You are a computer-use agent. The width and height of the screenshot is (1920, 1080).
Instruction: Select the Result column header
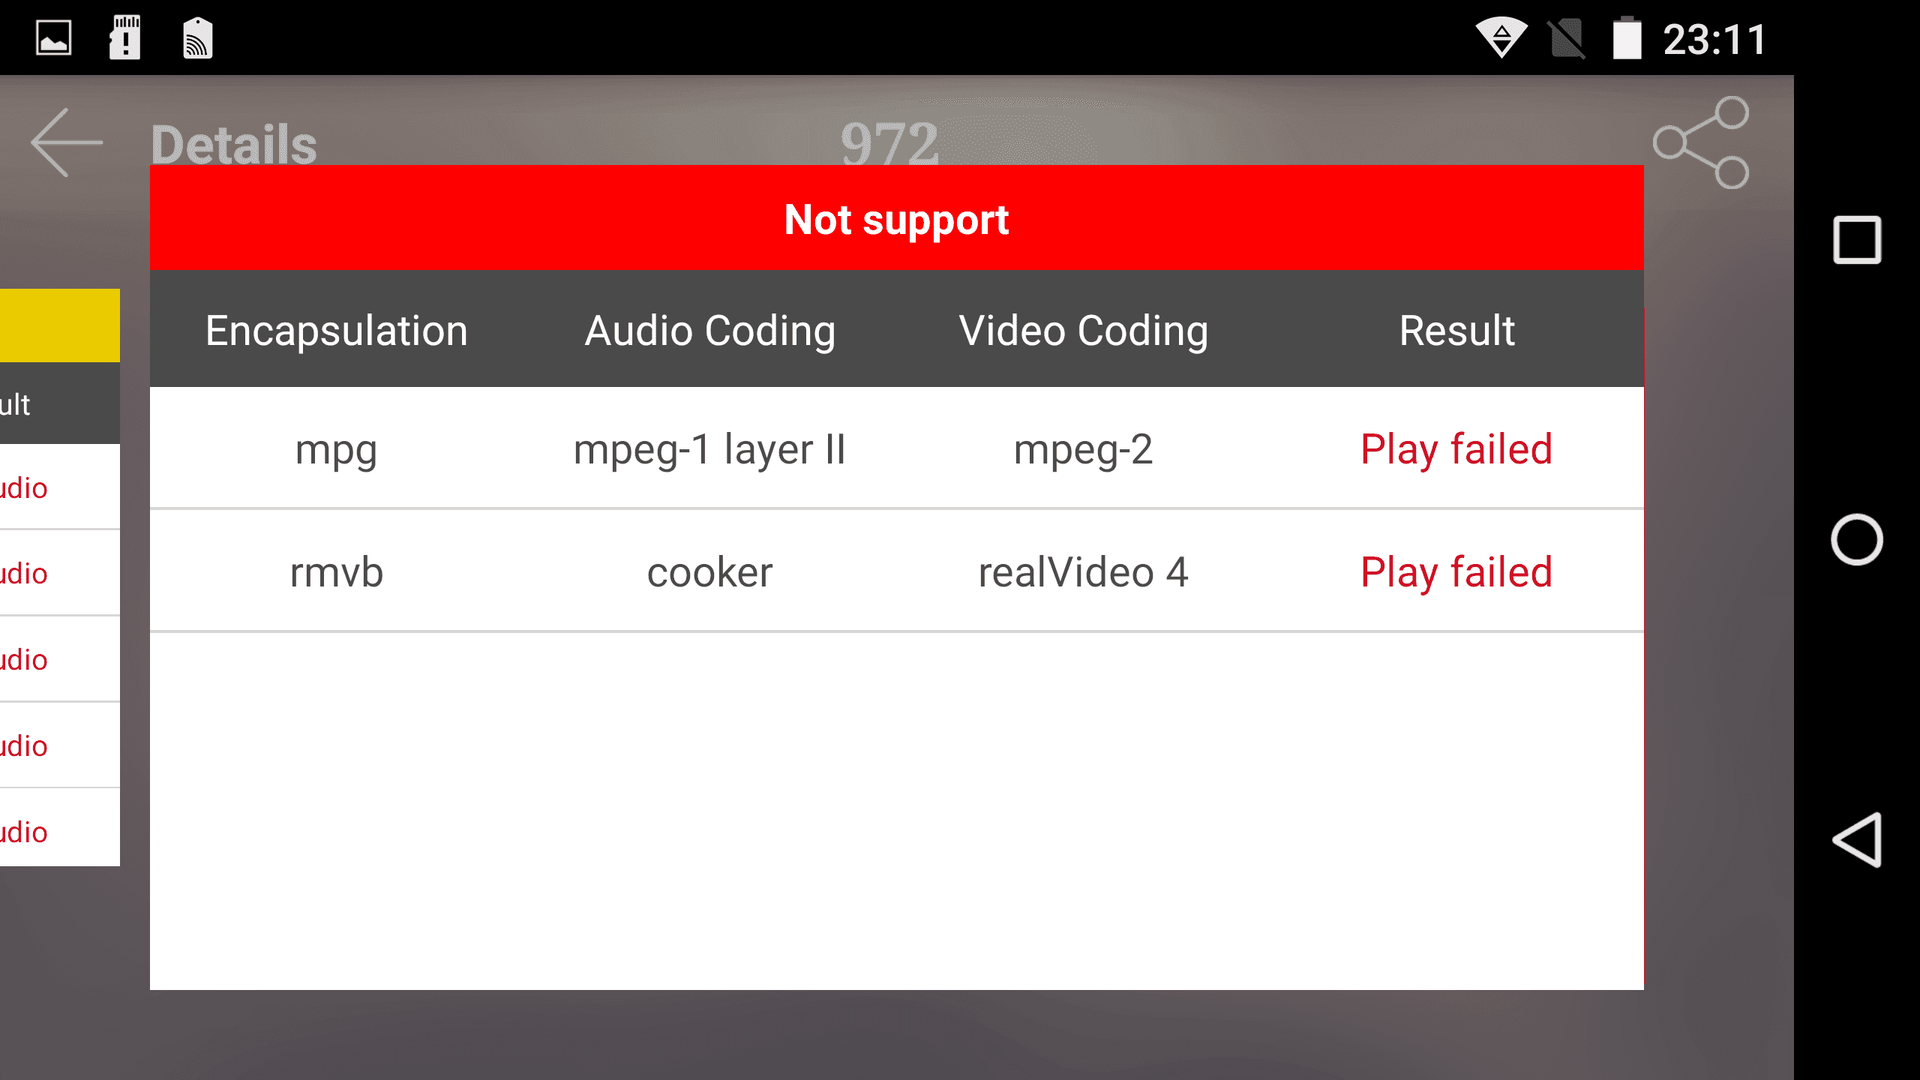1457,330
